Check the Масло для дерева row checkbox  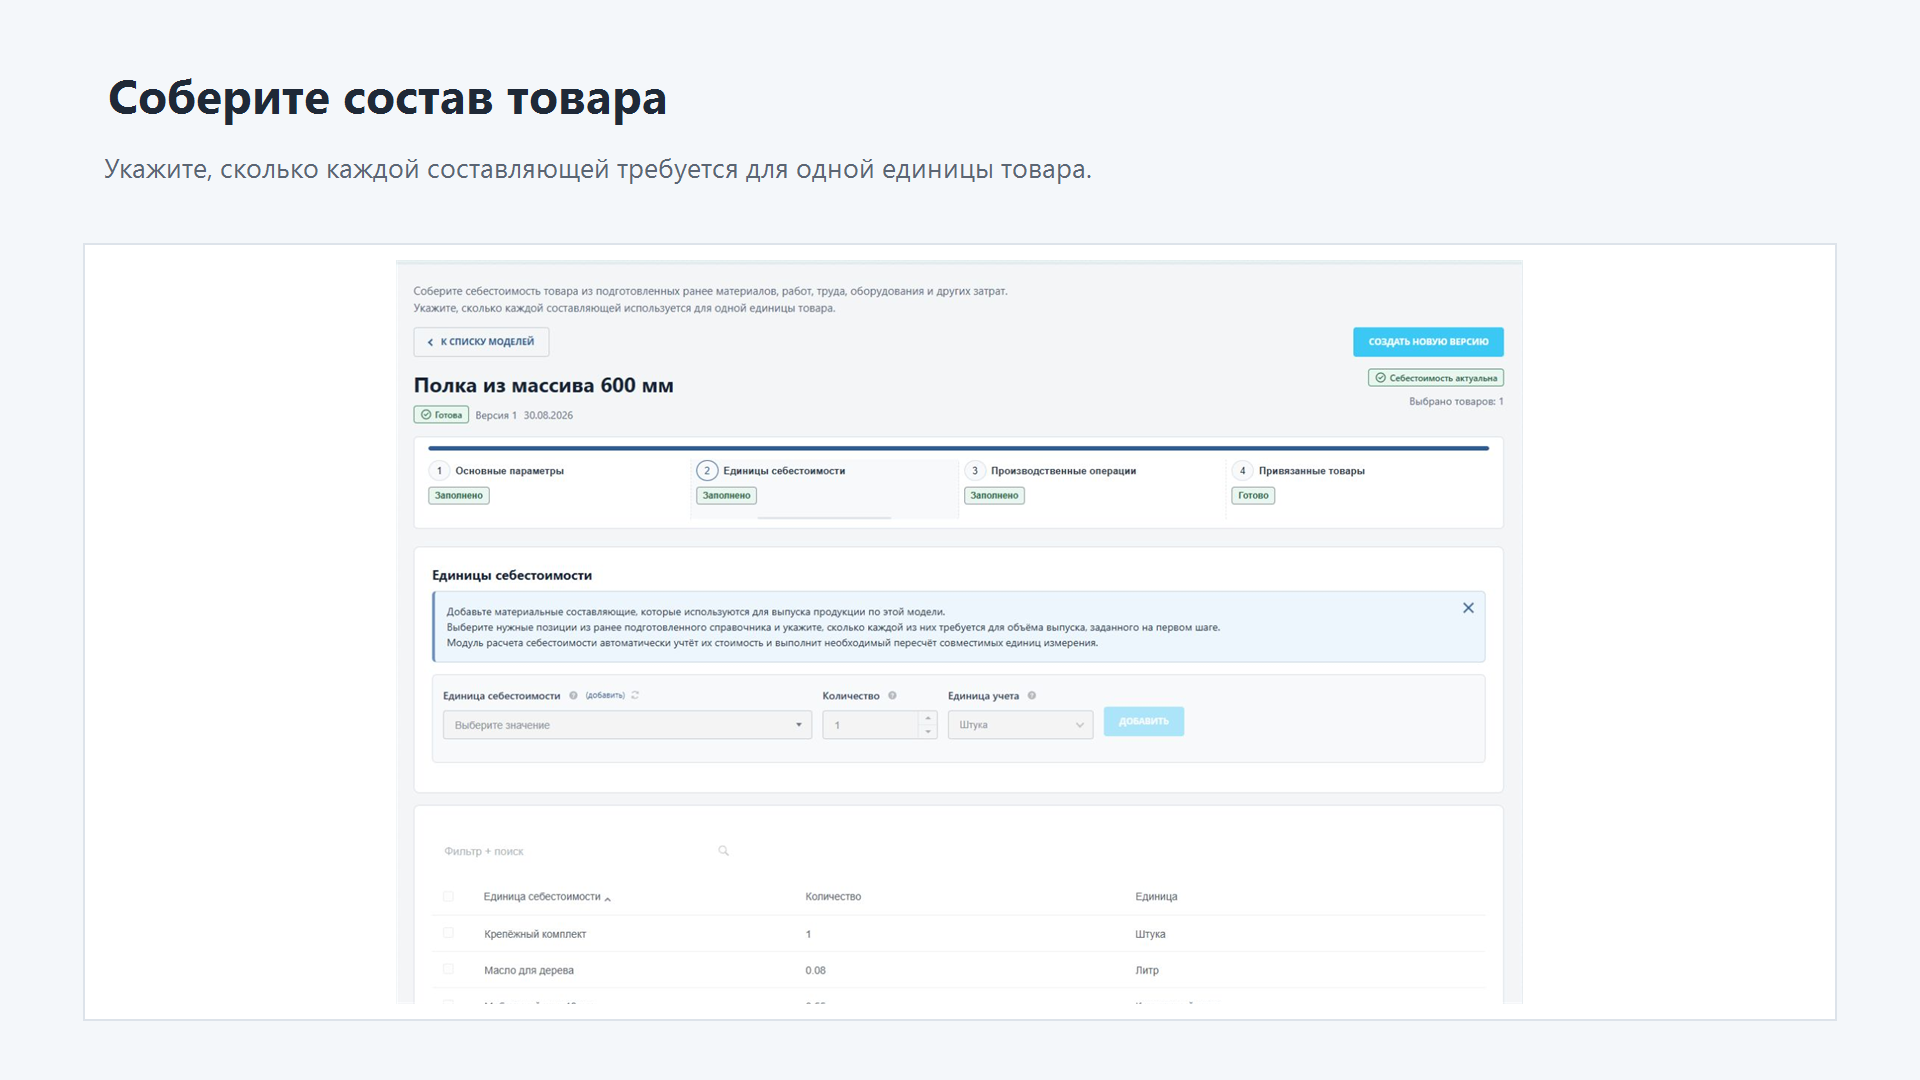click(448, 969)
